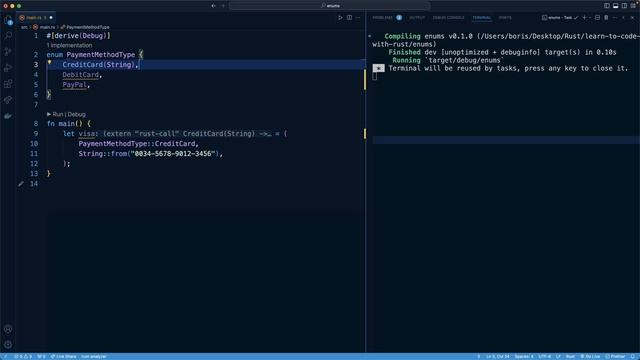This screenshot has height=360, width=640.
Task: Click 'UTF-8' encoding in status bar
Action: tap(544, 356)
